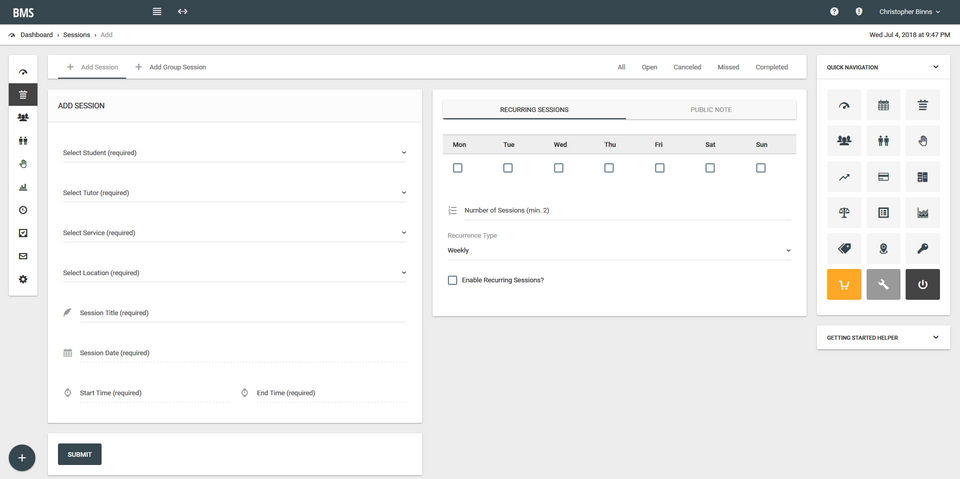
Task: Click the Submit button
Action: (x=80, y=454)
